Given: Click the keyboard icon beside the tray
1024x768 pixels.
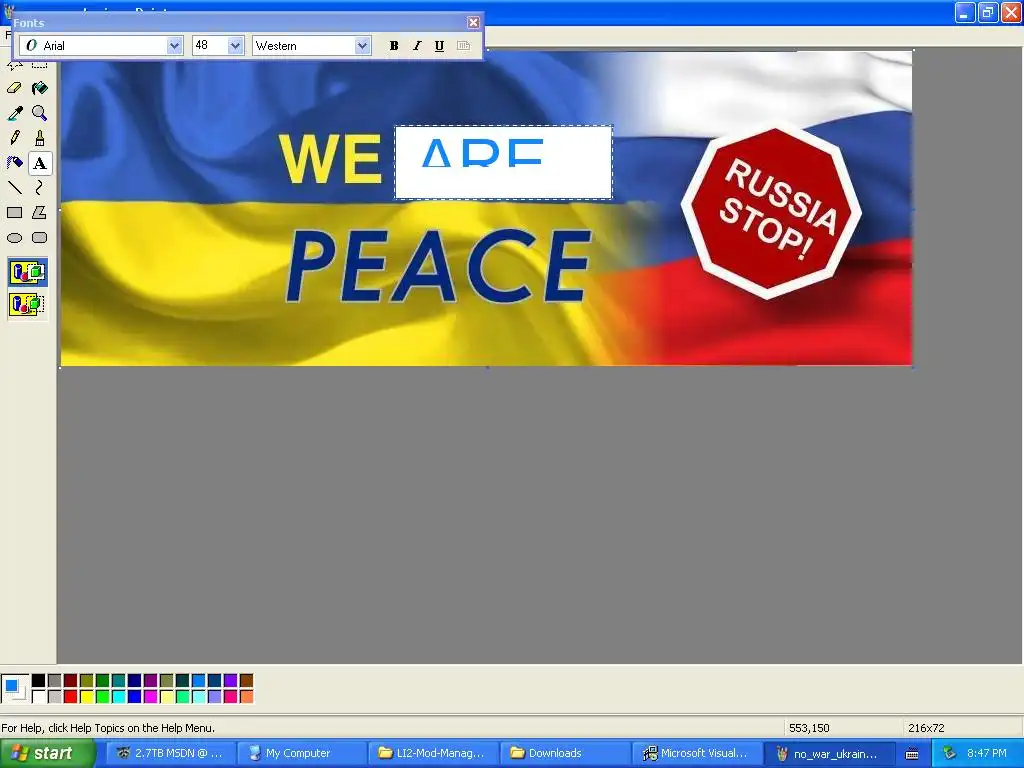Looking at the screenshot, I should [x=912, y=754].
